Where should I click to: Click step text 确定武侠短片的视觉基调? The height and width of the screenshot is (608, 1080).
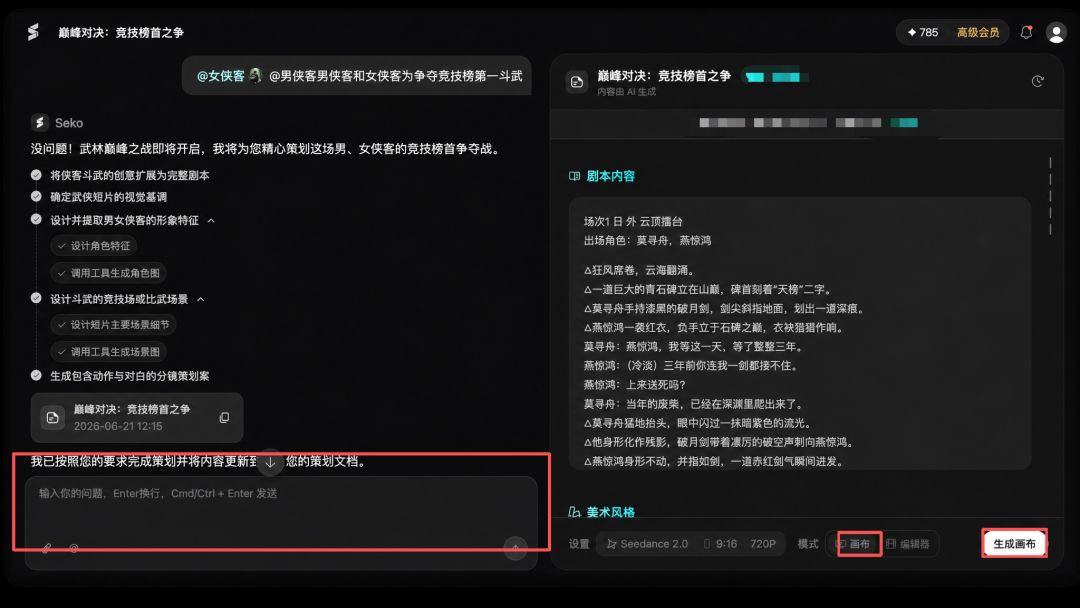click(108, 197)
